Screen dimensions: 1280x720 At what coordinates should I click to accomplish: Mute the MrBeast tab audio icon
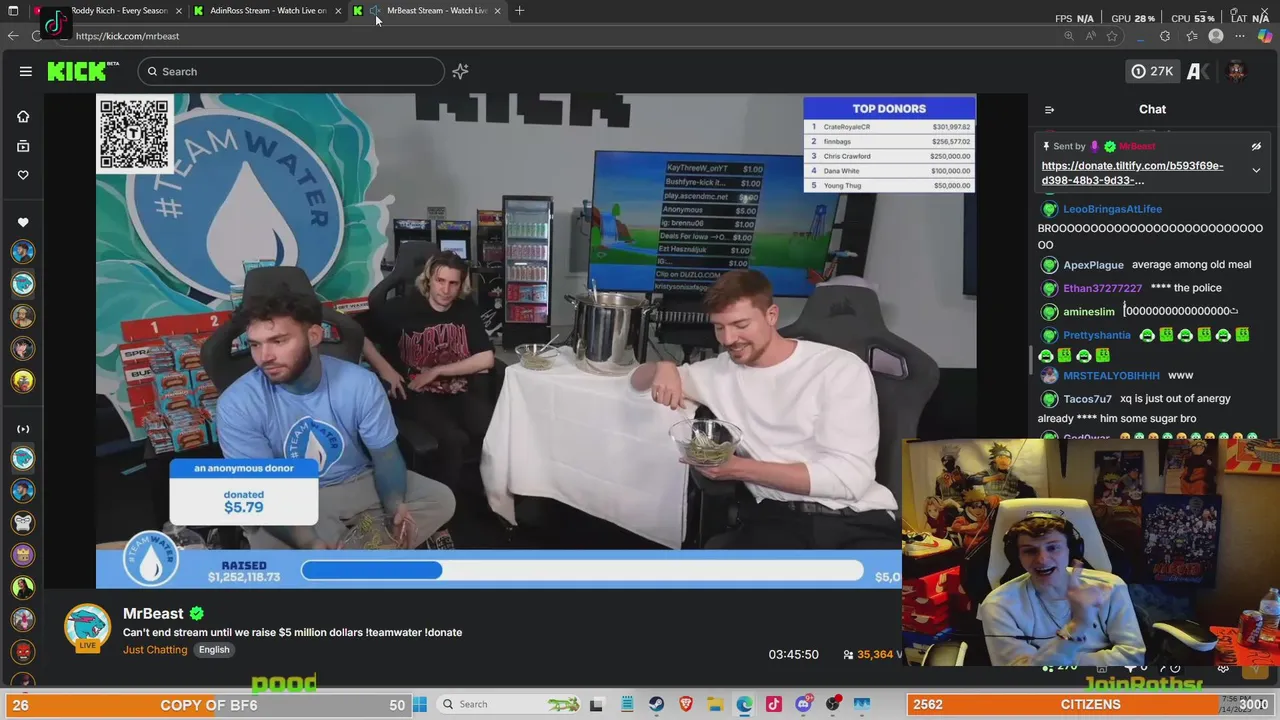point(375,10)
